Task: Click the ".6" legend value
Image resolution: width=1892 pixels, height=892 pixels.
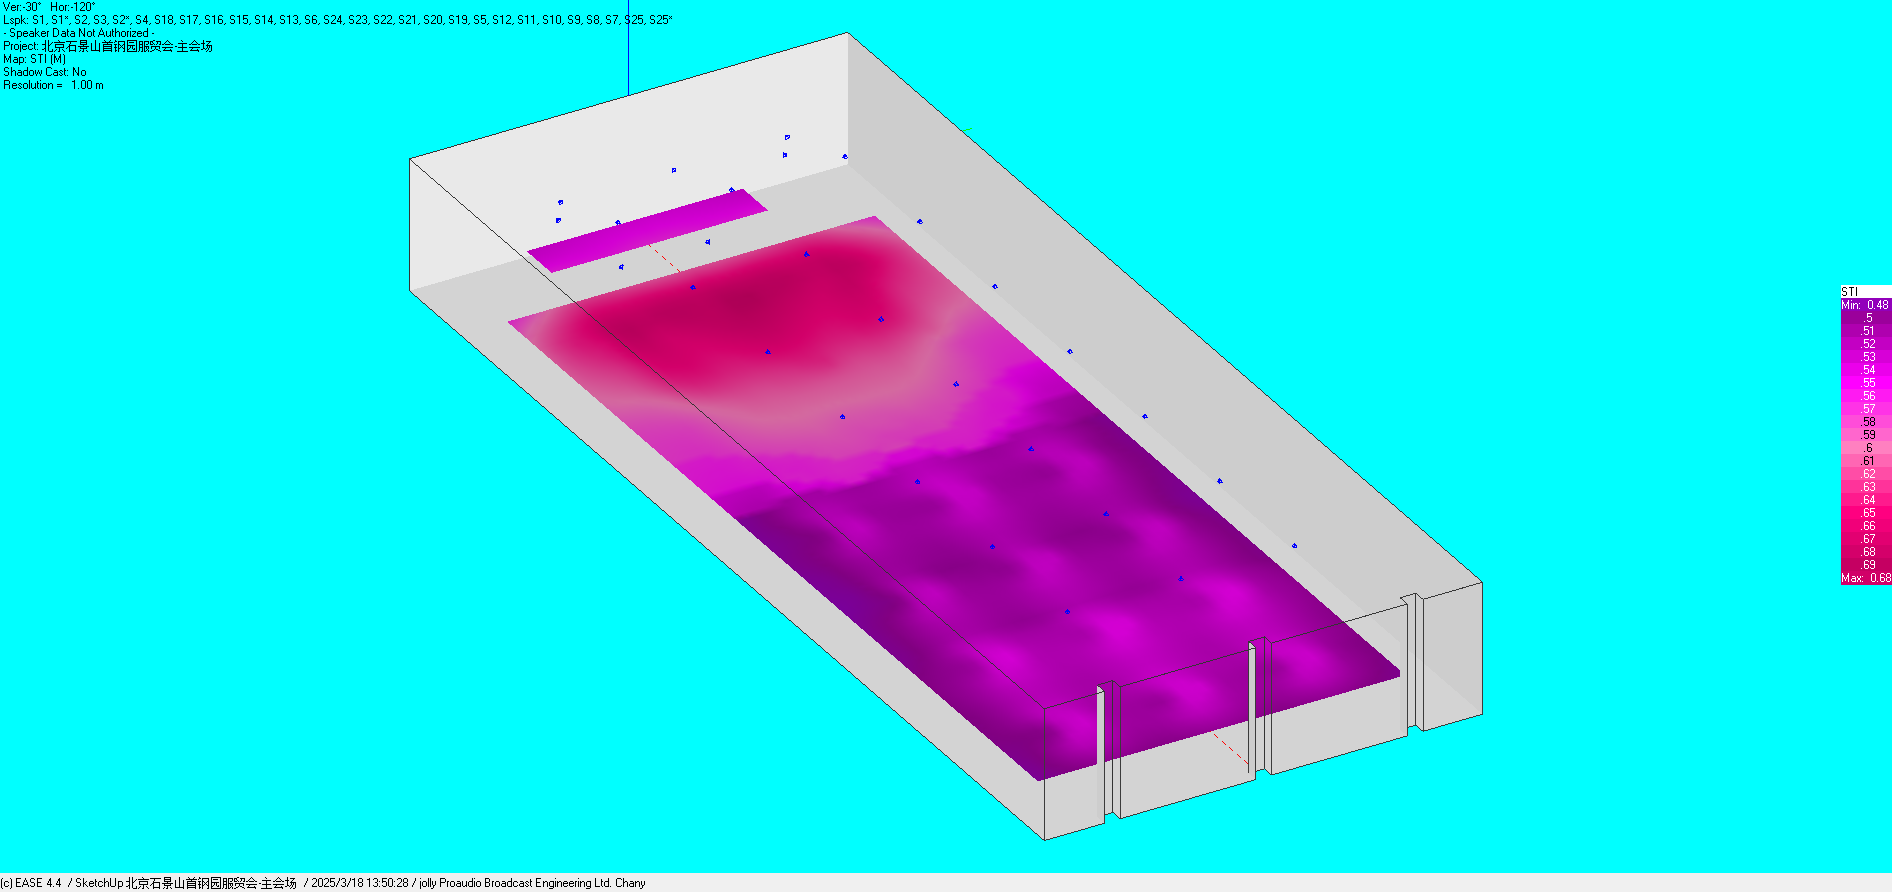Action: [1868, 448]
